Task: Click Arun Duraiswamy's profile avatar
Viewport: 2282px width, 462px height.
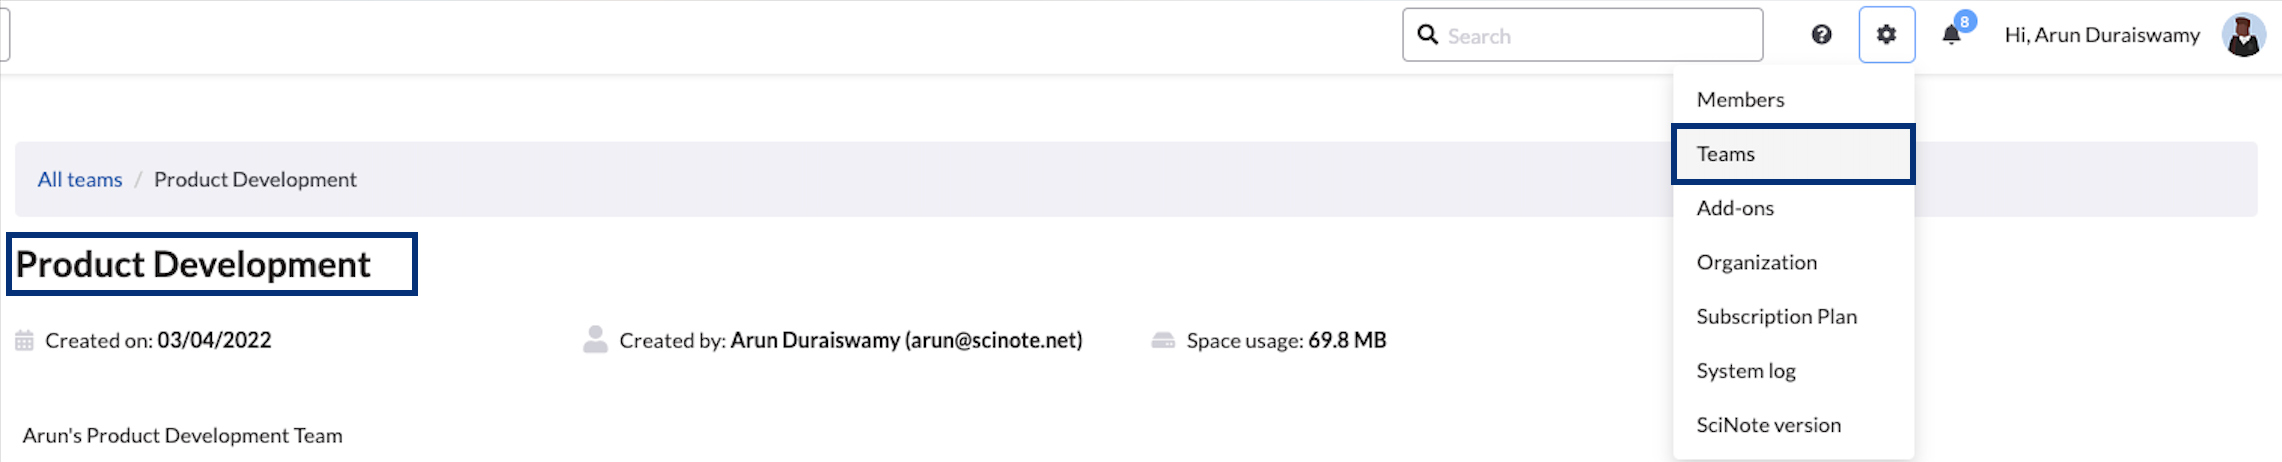Action: click(2243, 35)
